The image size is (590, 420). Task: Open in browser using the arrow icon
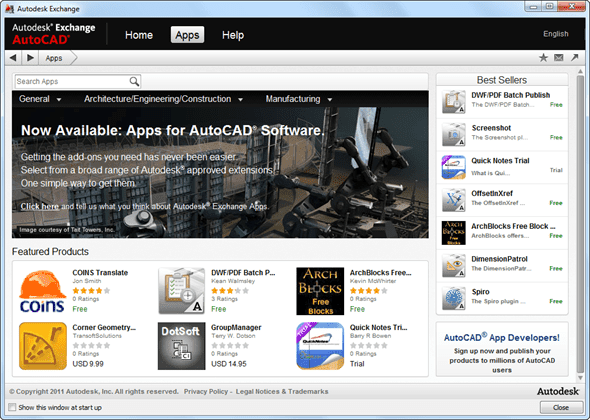pyautogui.click(x=575, y=58)
